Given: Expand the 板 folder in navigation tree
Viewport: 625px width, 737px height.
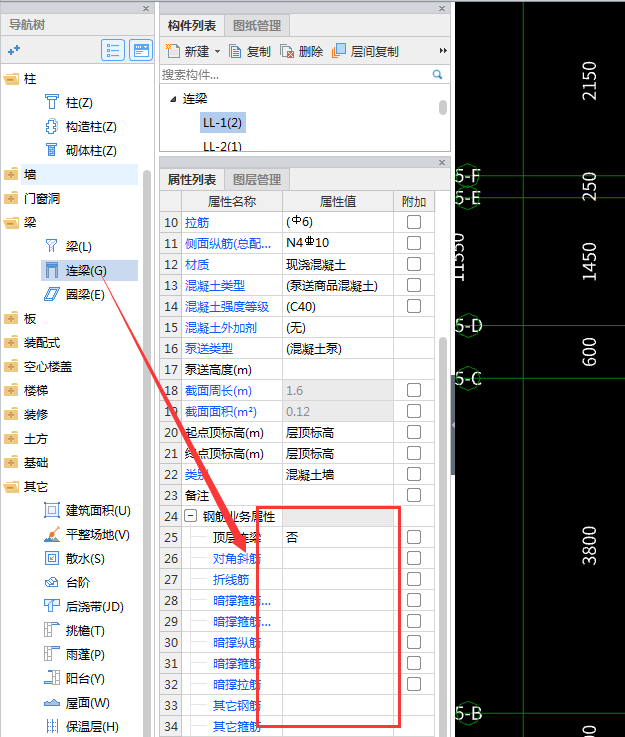Looking at the screenshot, I should pyautogui.click(x=11, y=318).
